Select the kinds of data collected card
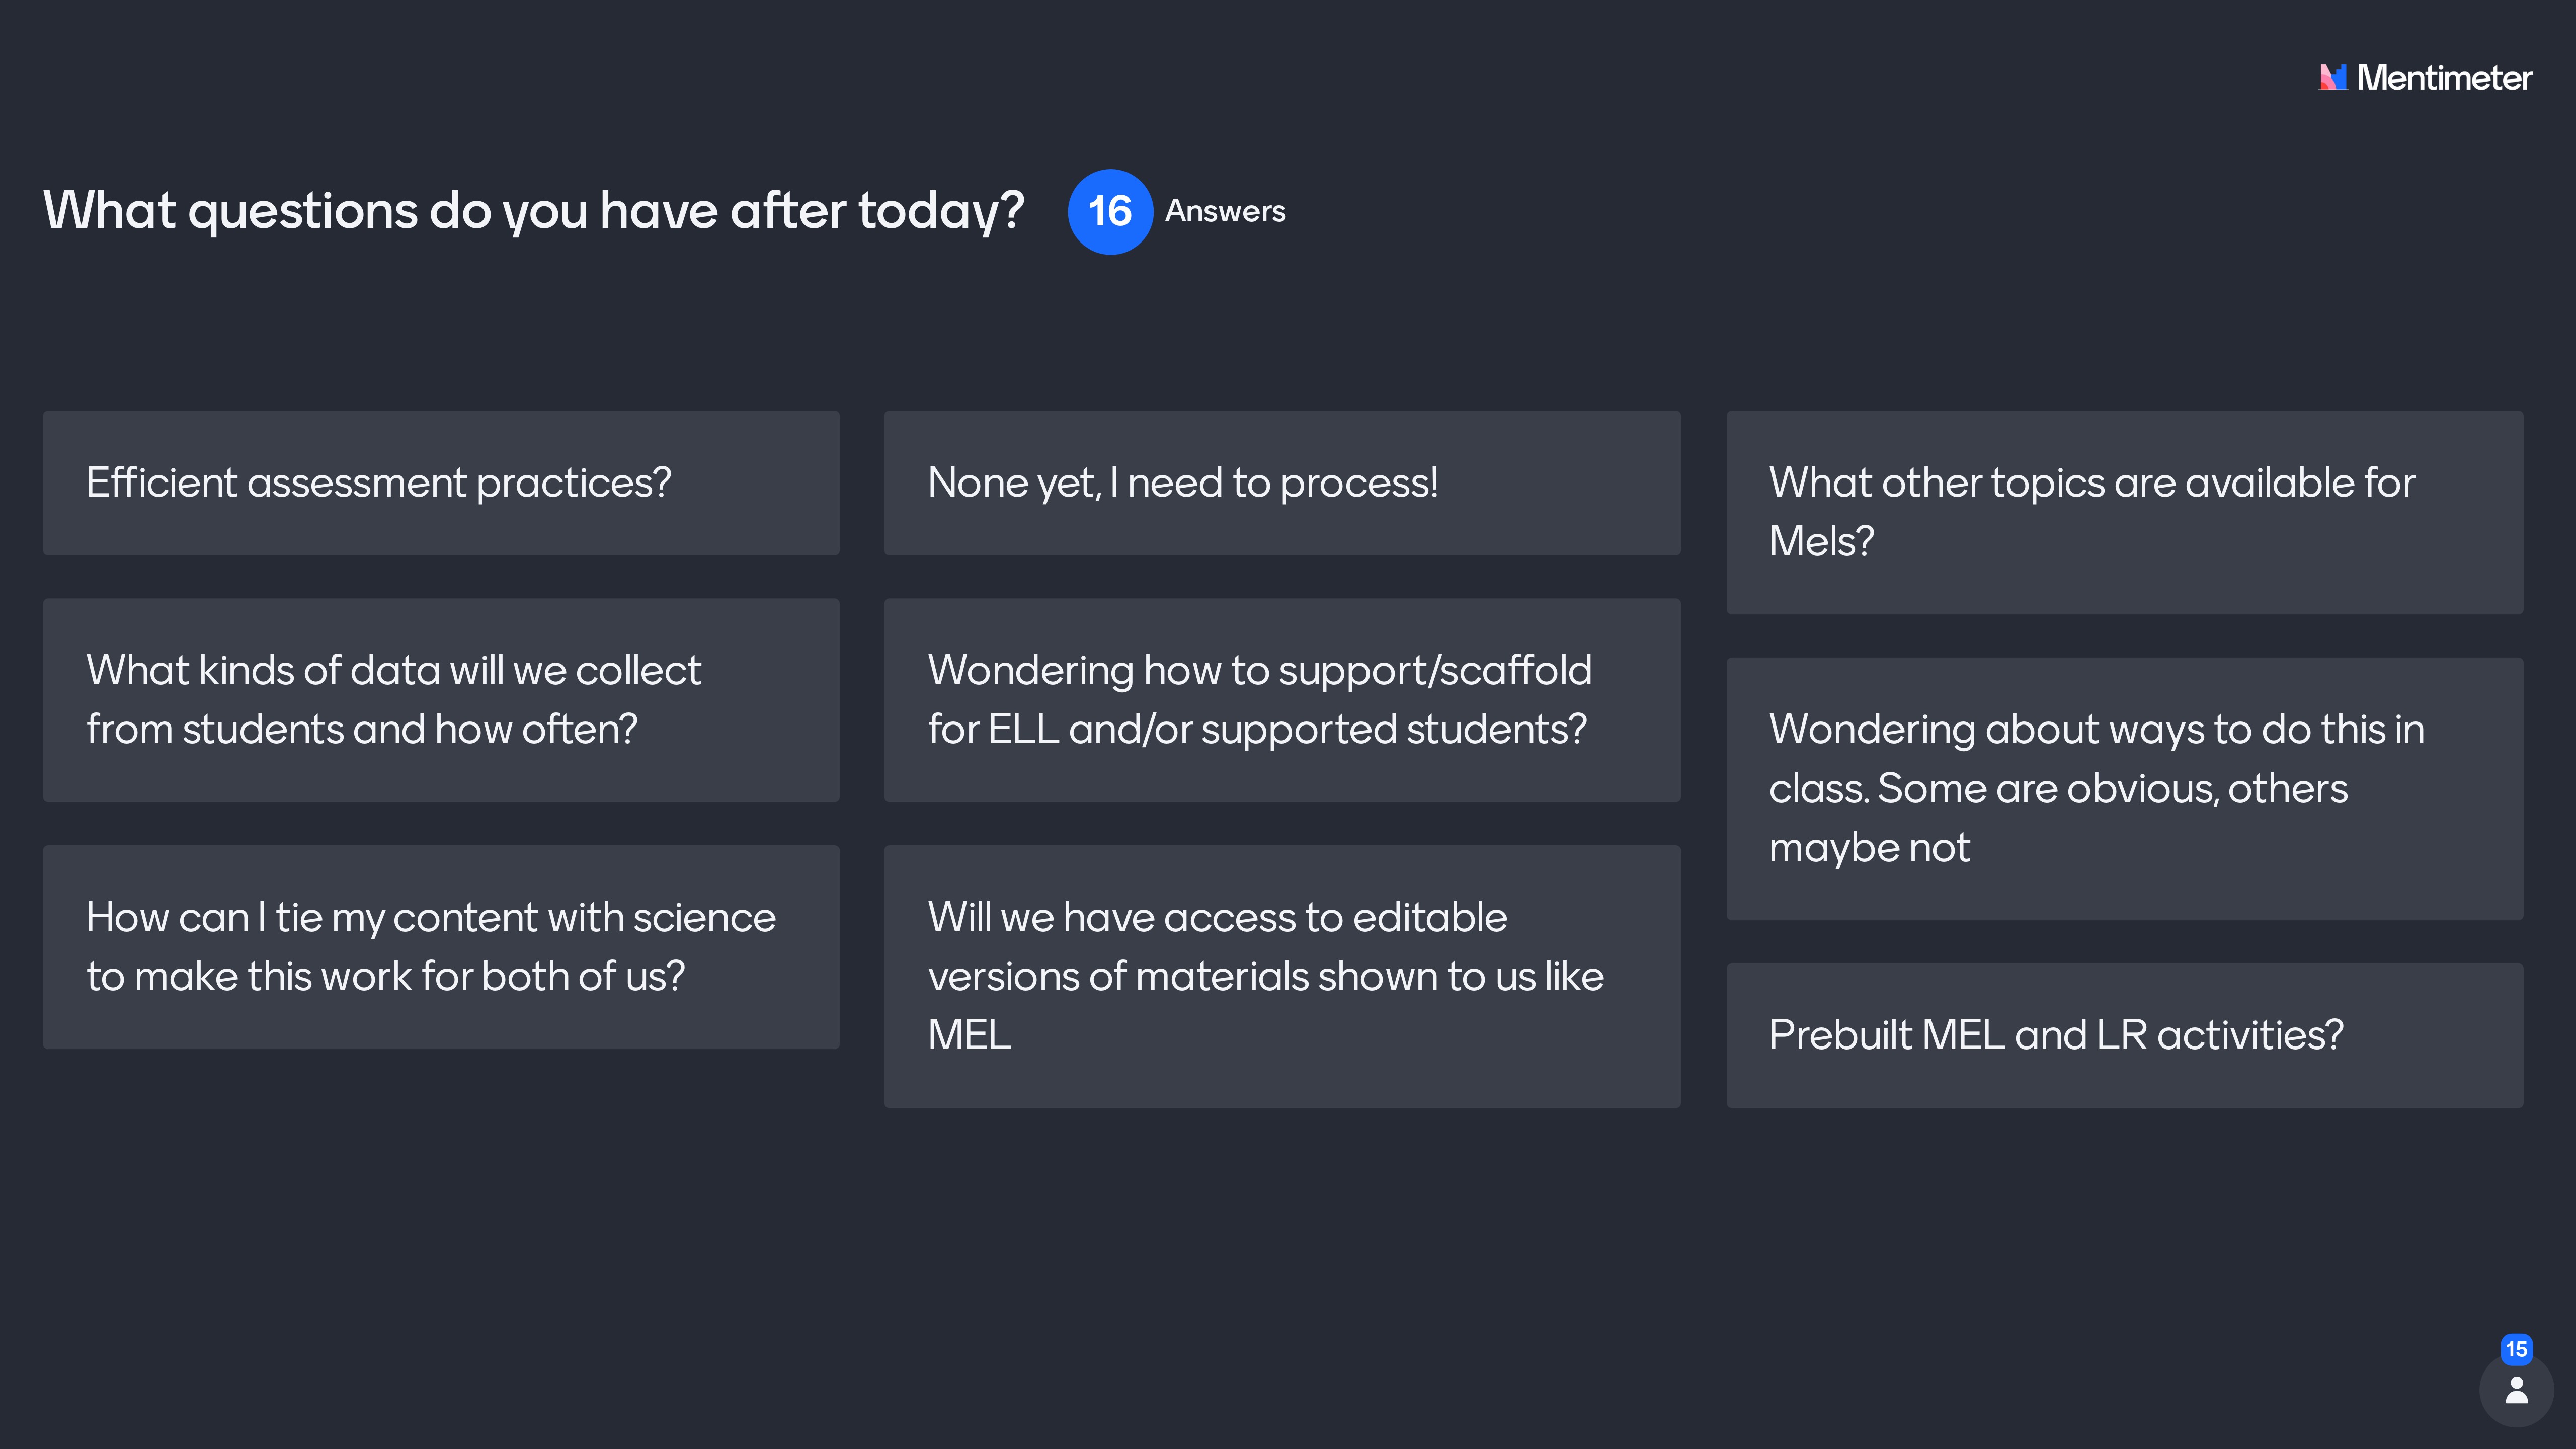2576x1449 pixels. (440, 700)
